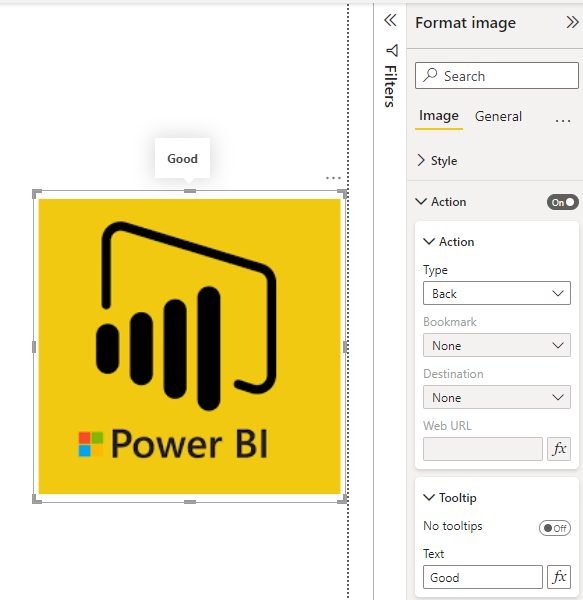Expand the Filters pane with double chevron

(x=390, y=20)
